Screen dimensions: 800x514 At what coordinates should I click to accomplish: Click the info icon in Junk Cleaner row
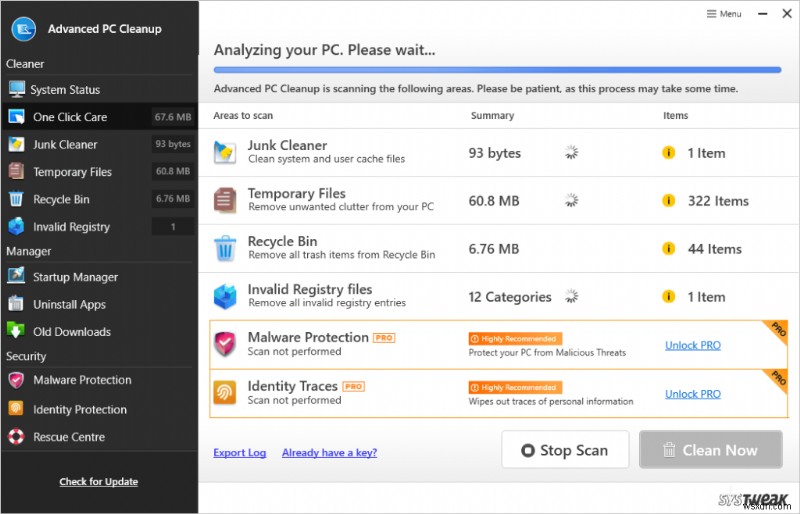tap(668, 153)
